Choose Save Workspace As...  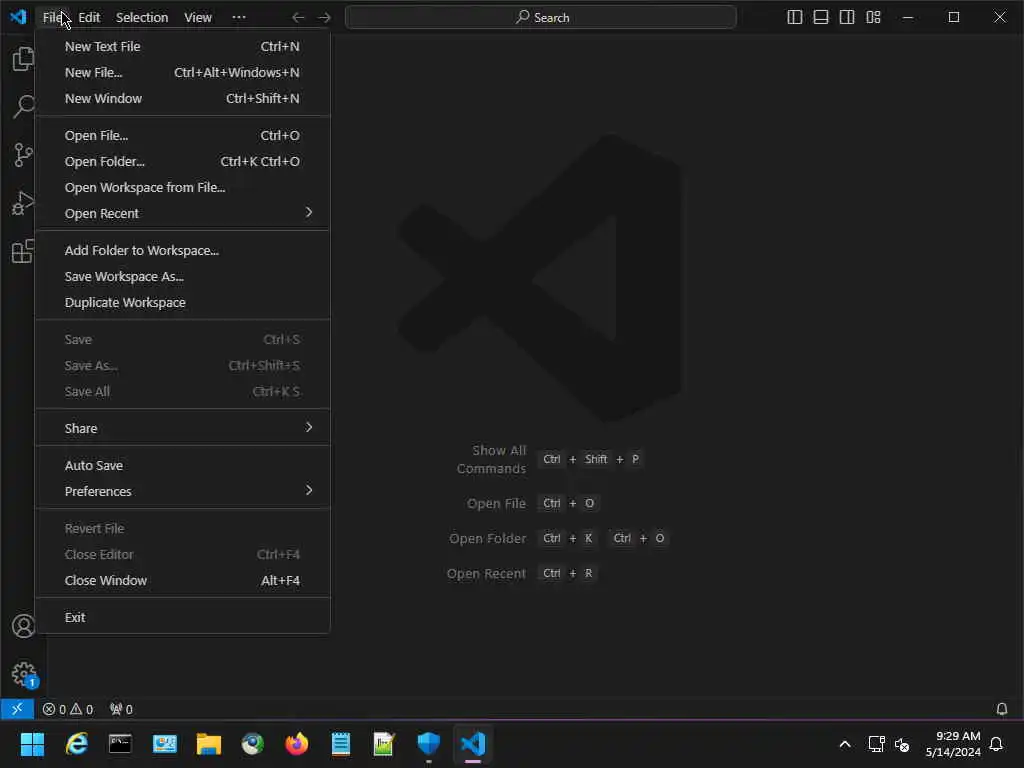pos(182,276)
